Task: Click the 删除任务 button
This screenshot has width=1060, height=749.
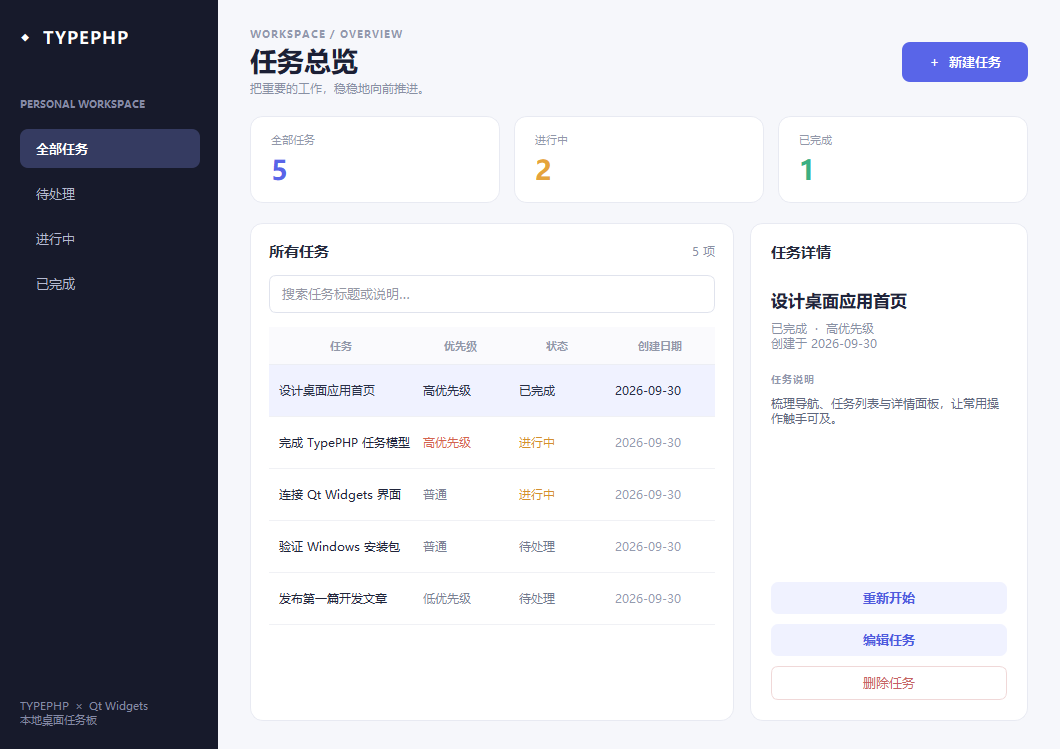Action: click(888, 683)
